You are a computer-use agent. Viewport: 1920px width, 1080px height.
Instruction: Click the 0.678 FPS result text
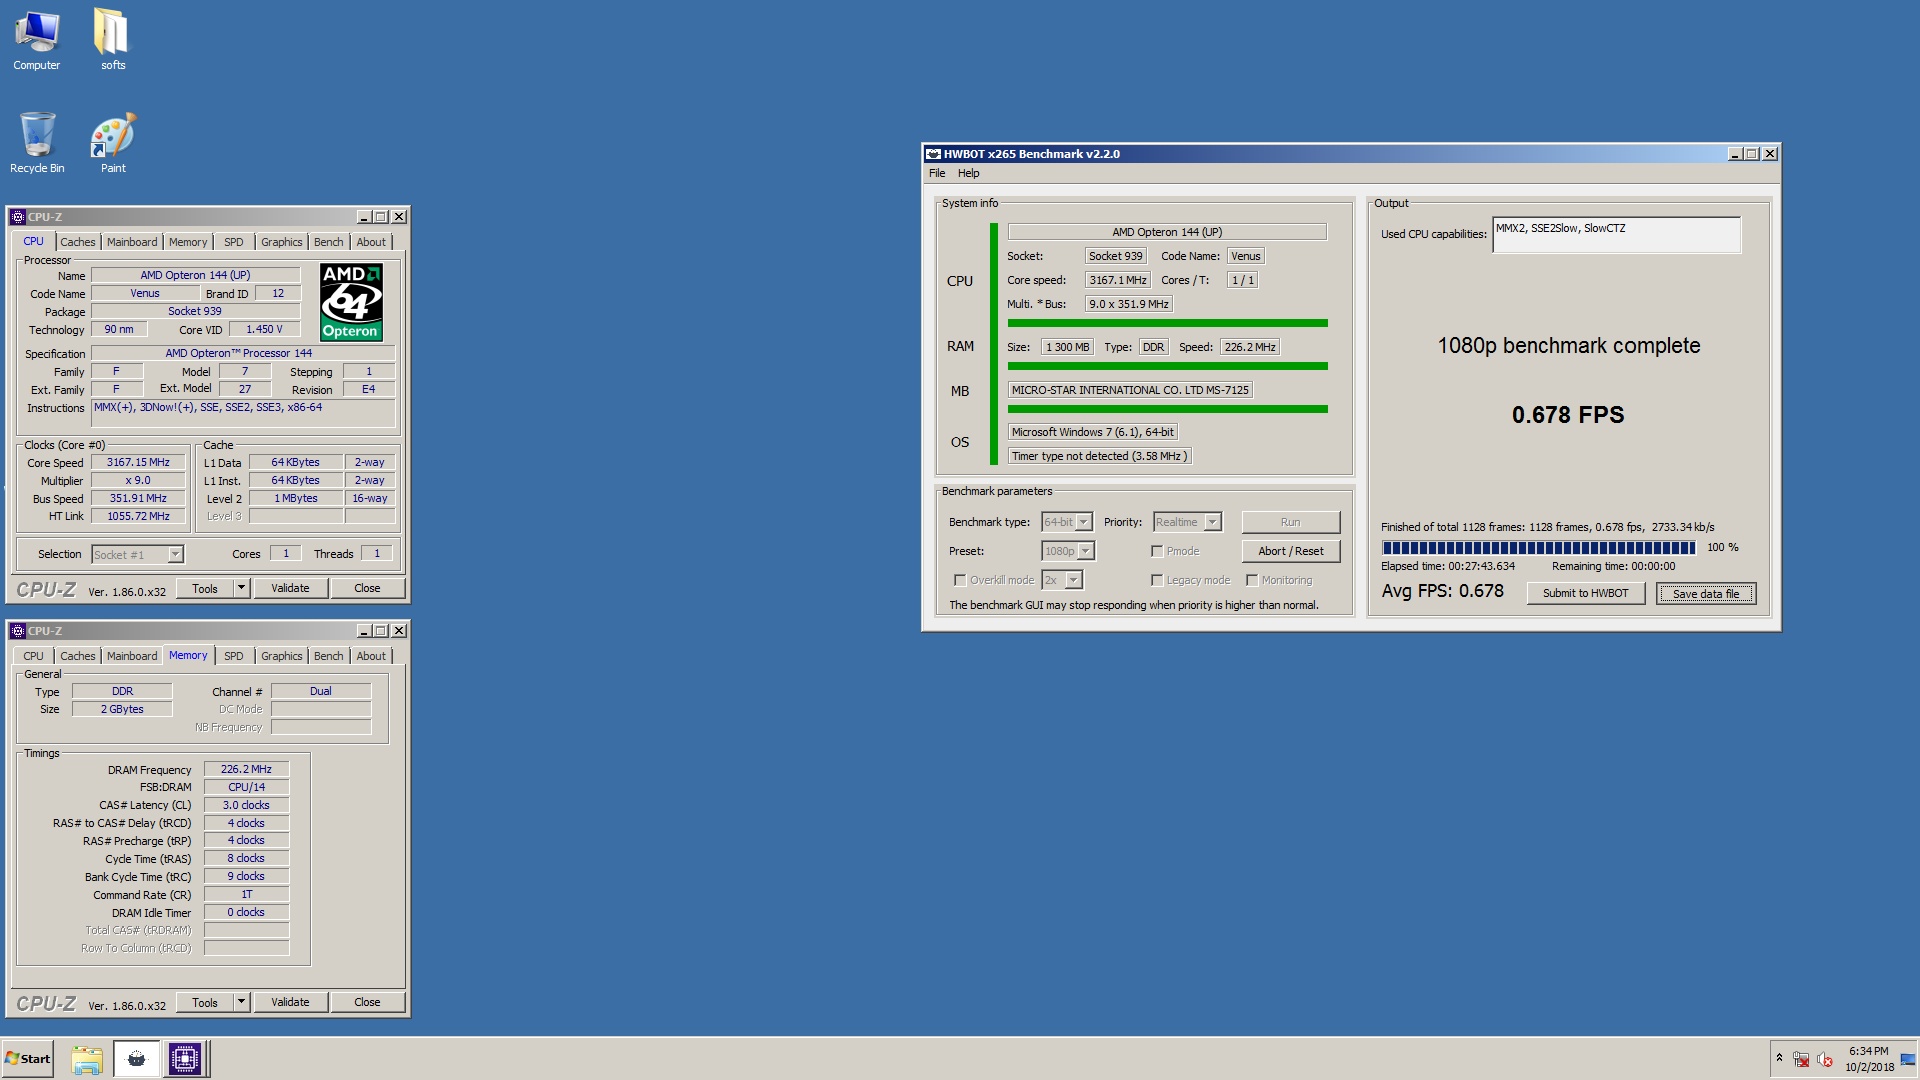click(x=1568, y=415)
